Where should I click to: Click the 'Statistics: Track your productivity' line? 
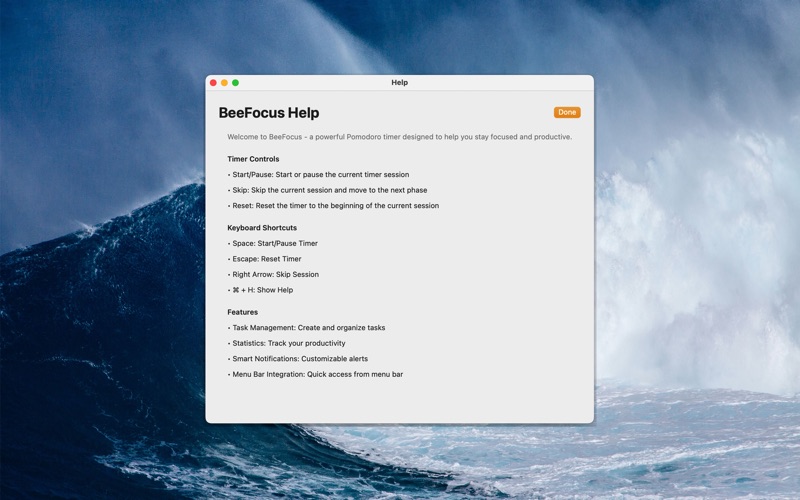pyautogui.click(x=286, y=343)
